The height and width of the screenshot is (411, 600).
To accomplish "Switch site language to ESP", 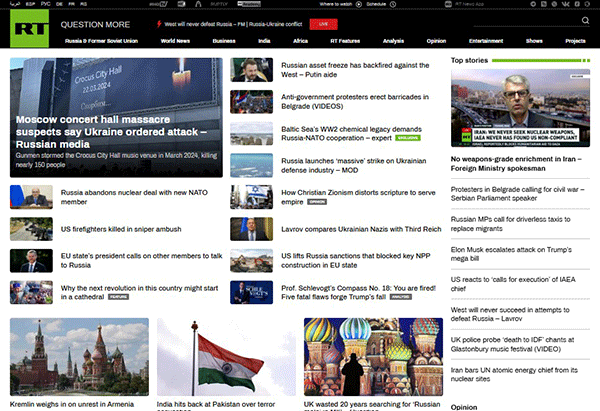I will [x=30, y=4].
